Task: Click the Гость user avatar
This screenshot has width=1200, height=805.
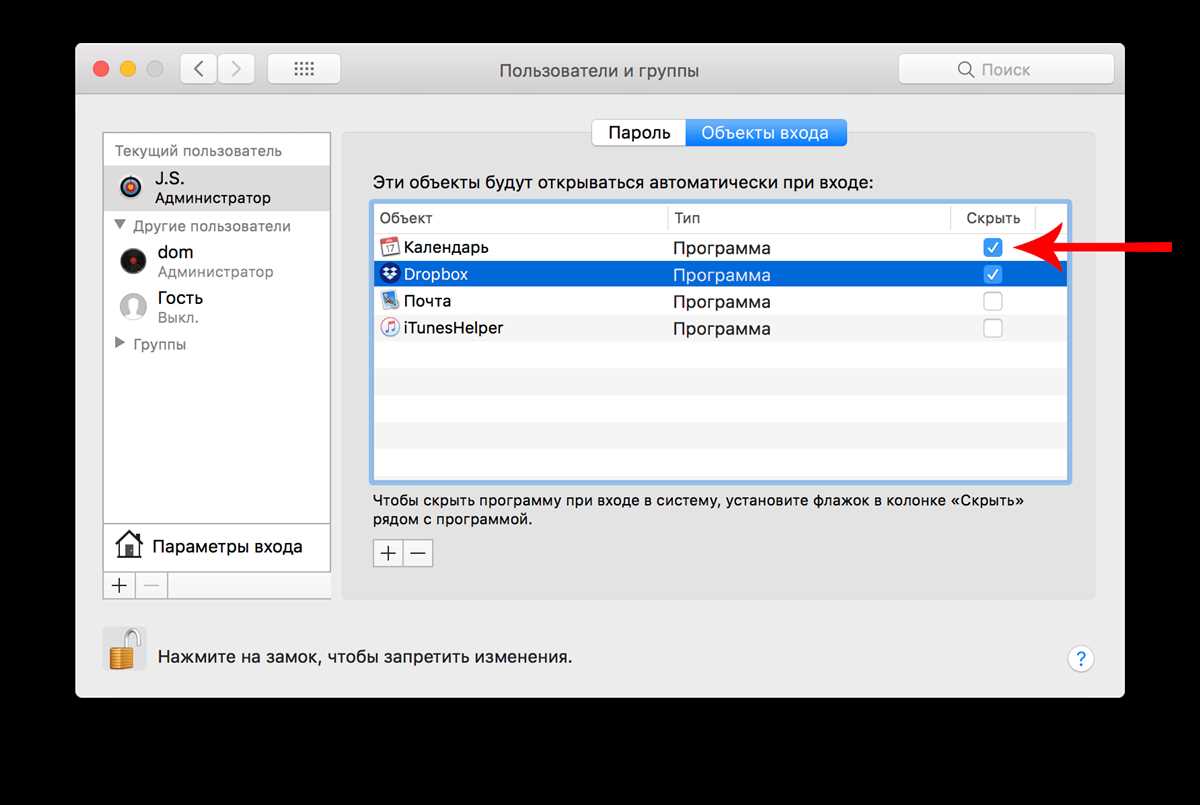Action: 132,306
